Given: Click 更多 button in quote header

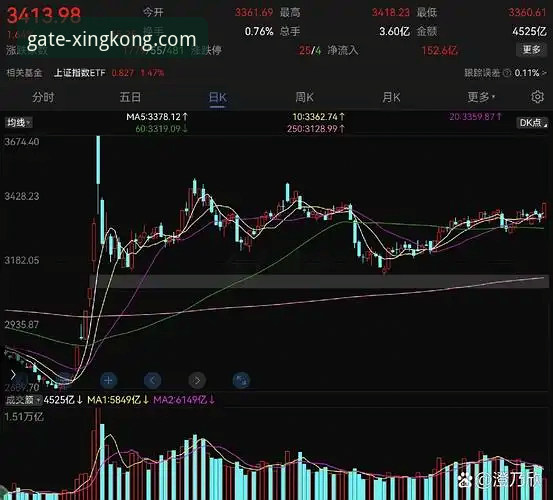Looking at the screenshot, I should [x=532, y=50].
